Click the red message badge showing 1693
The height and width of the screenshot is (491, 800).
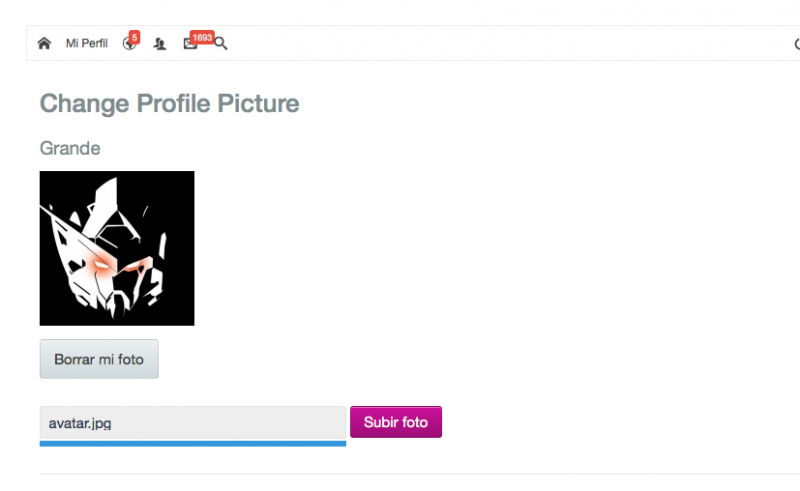tap(202, 37)
